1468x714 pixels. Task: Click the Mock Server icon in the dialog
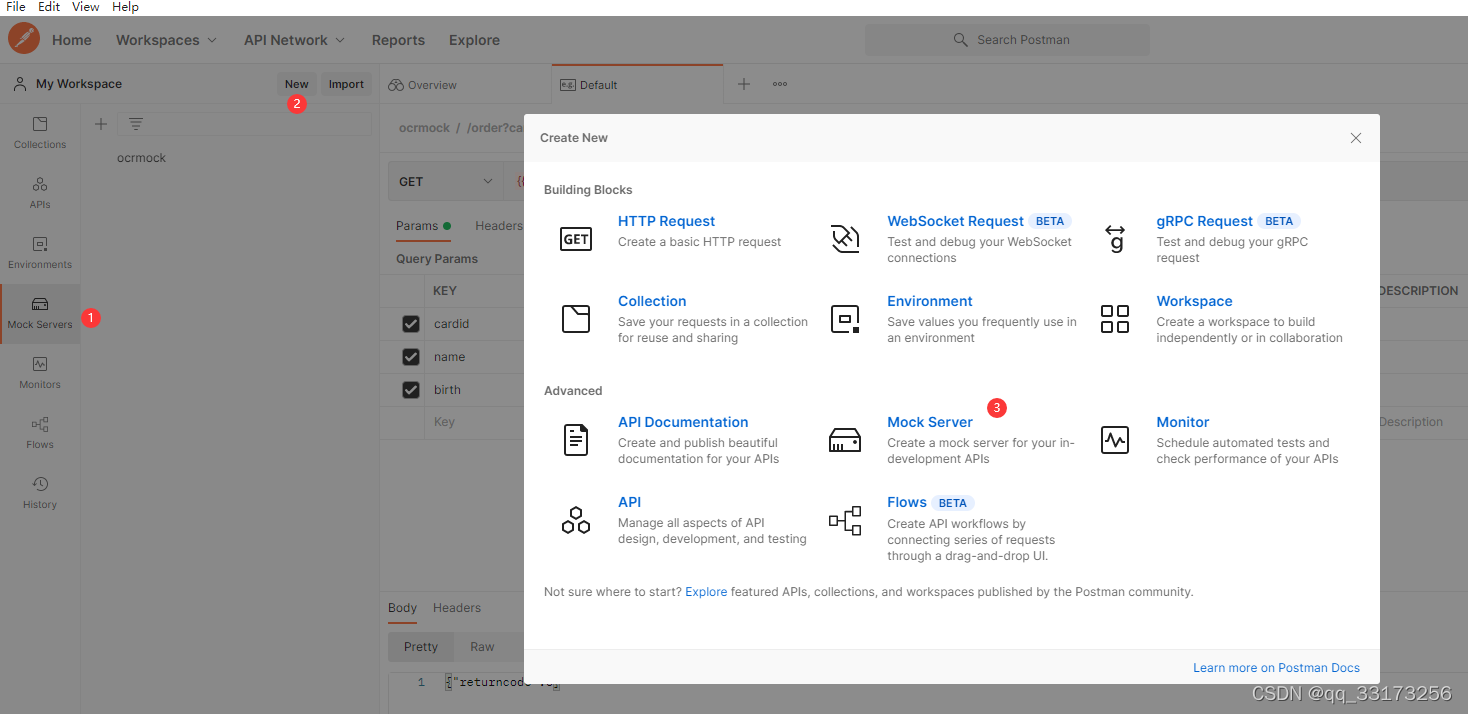click(x=845, y=440)
